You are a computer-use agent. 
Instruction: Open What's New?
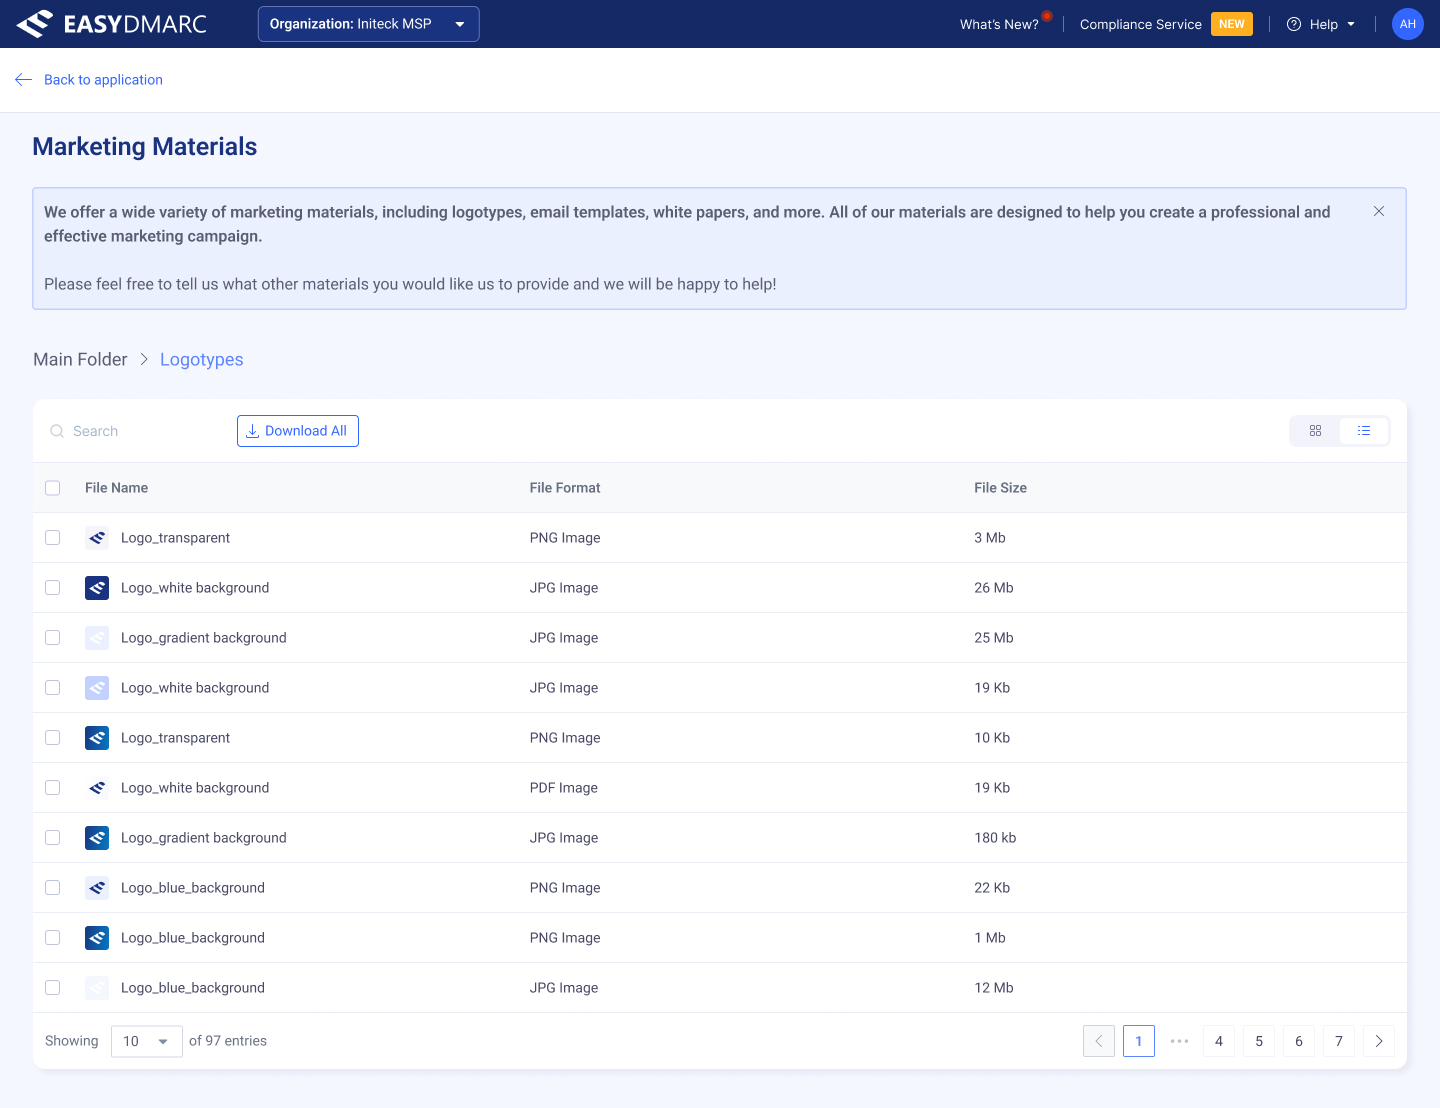(x=999, y=24)
